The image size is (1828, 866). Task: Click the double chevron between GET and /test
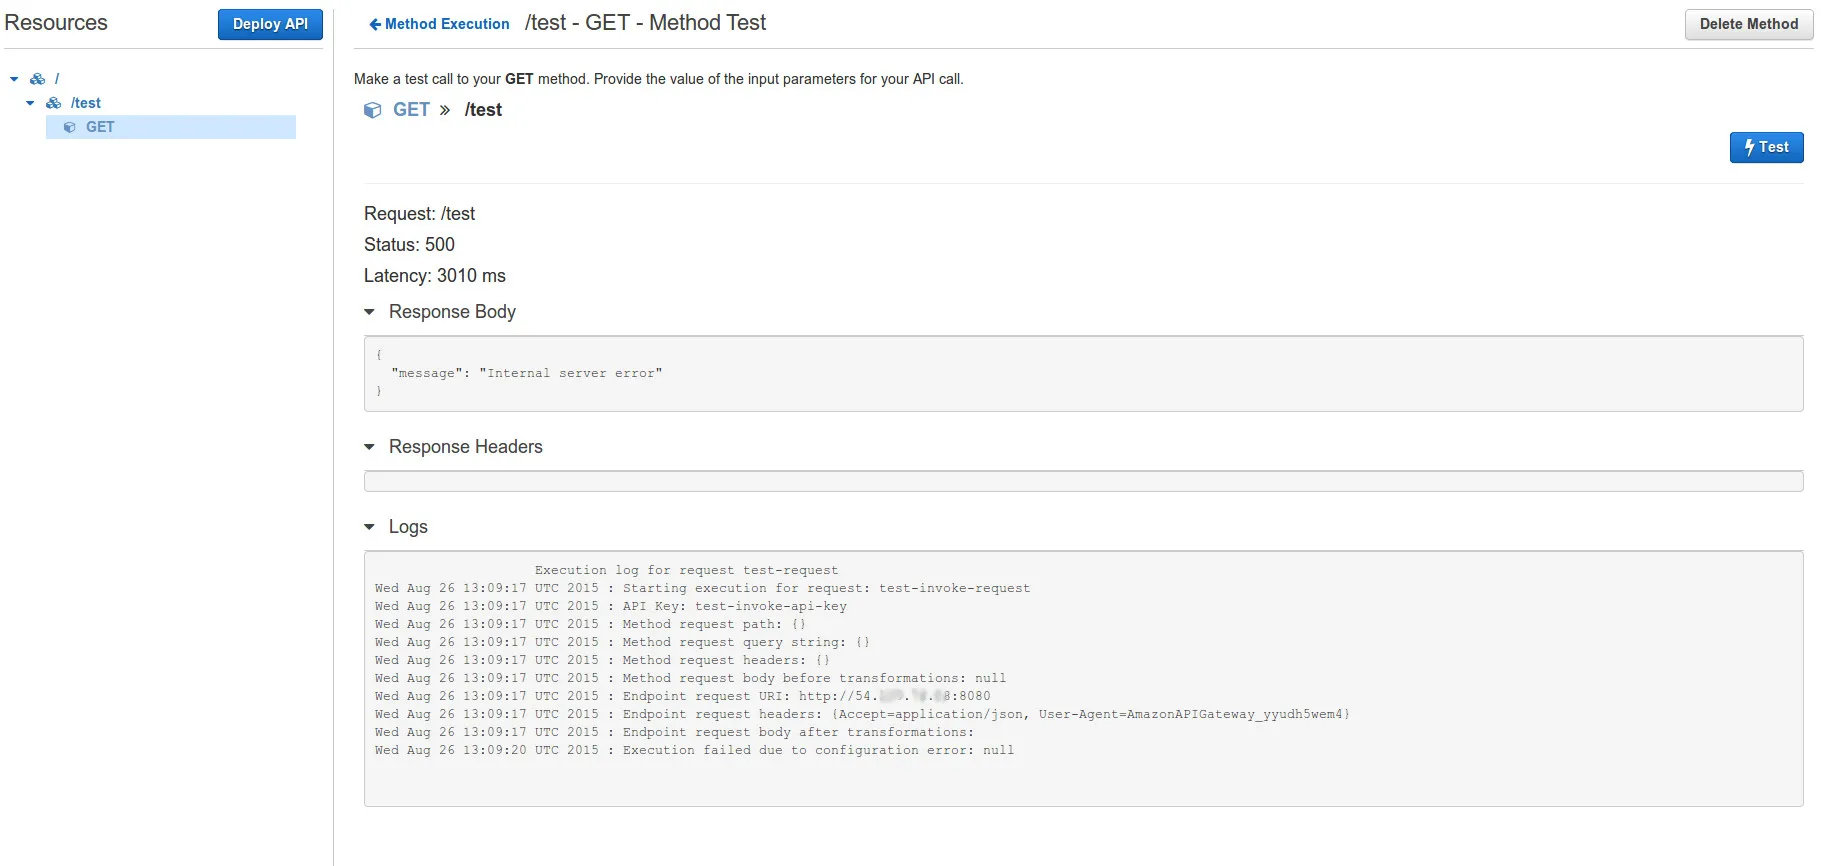tap(445, 110)
